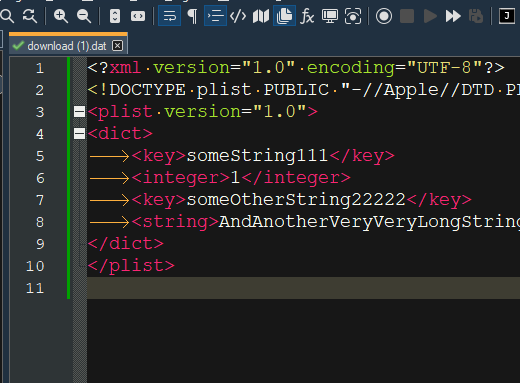Screen dimensions: 520x383
Task: Click the plist version="1.0" tag
Action: pyautogui.click(x=203, y=112)
